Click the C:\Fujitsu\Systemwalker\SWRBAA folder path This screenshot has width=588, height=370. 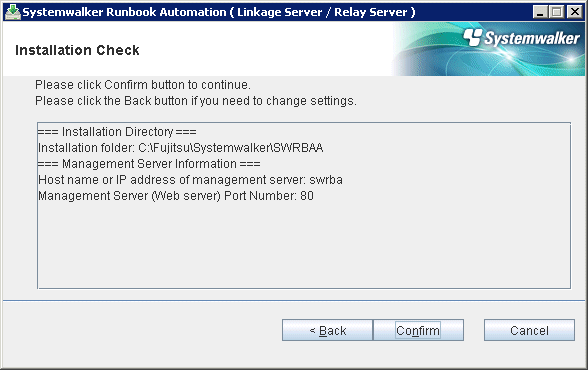tap(231, 148)
